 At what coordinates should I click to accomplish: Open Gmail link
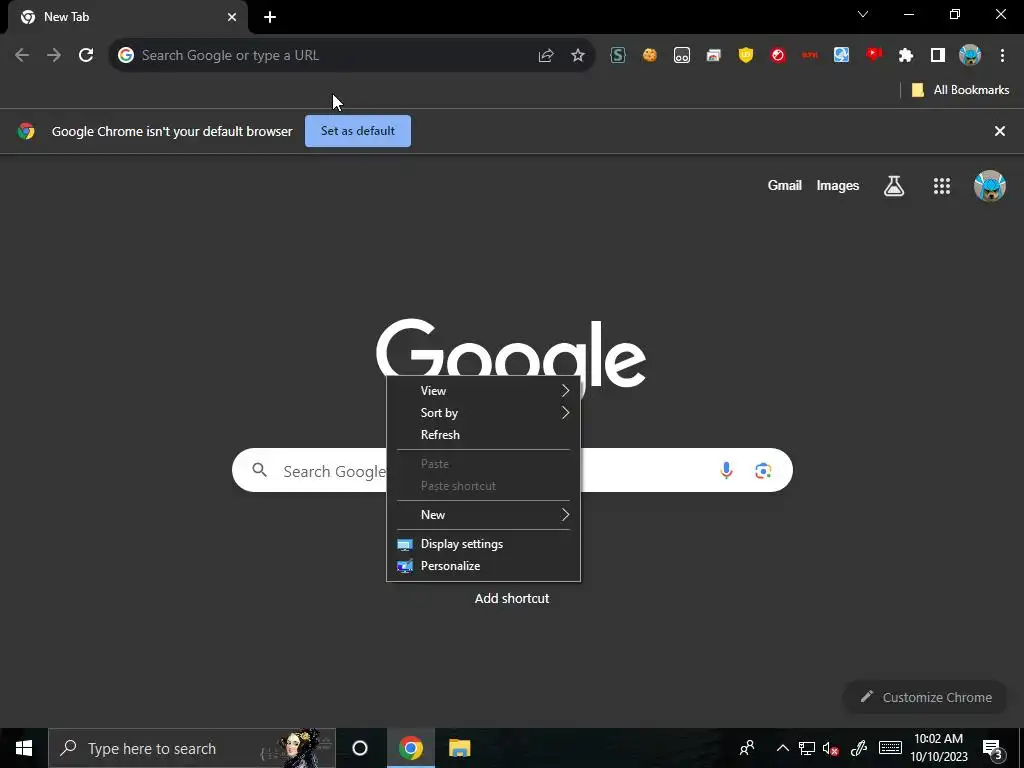click(784, 185)
